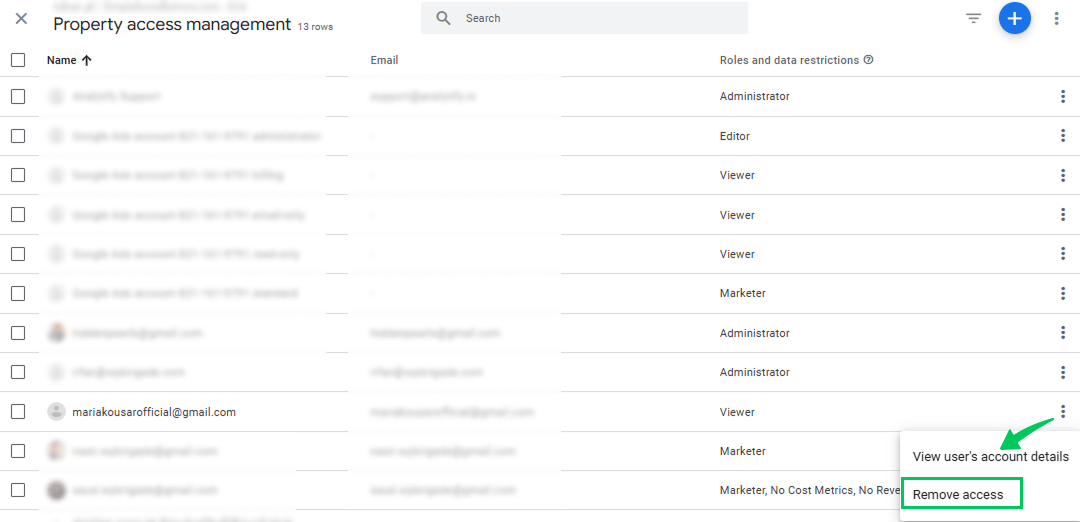
Task: Tick the checkbox for Analytify Support row
Action: click(x=18, y=96)
